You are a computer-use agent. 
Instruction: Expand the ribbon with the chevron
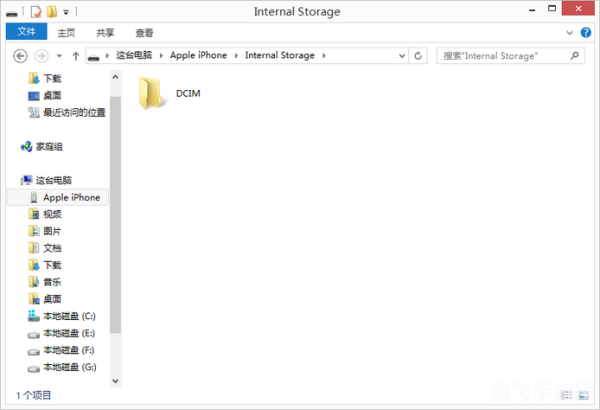click(x=570, y=32)
